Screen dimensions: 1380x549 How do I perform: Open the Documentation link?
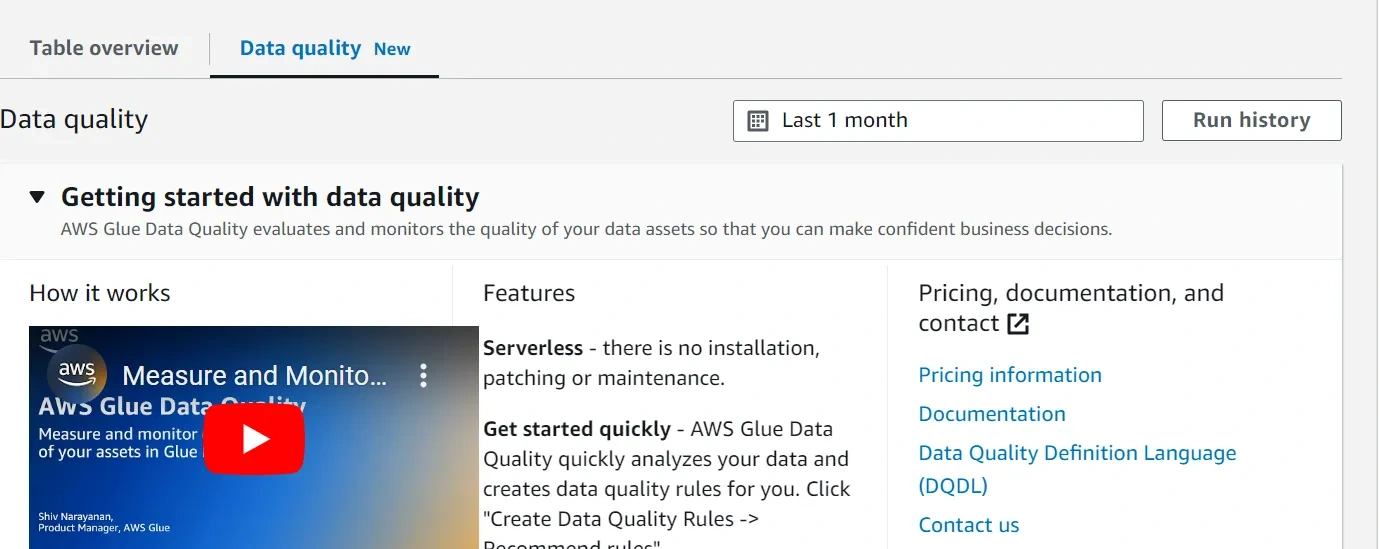pyautogui.click(x=992, y=414)
